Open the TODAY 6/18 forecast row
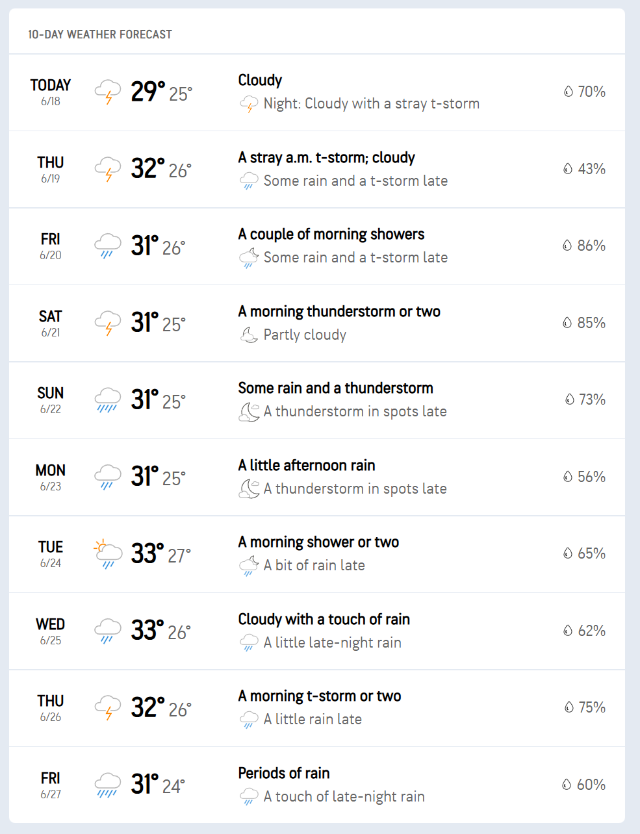Viewport: 640px width, 834px height. [50, 92]
